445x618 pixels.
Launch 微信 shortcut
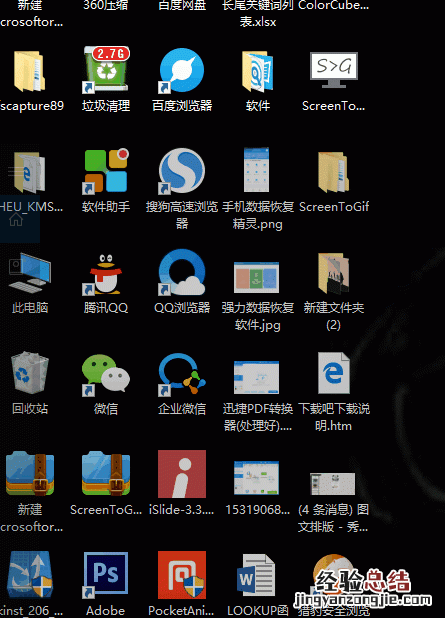pyautogui.click(x=106, y=374)
